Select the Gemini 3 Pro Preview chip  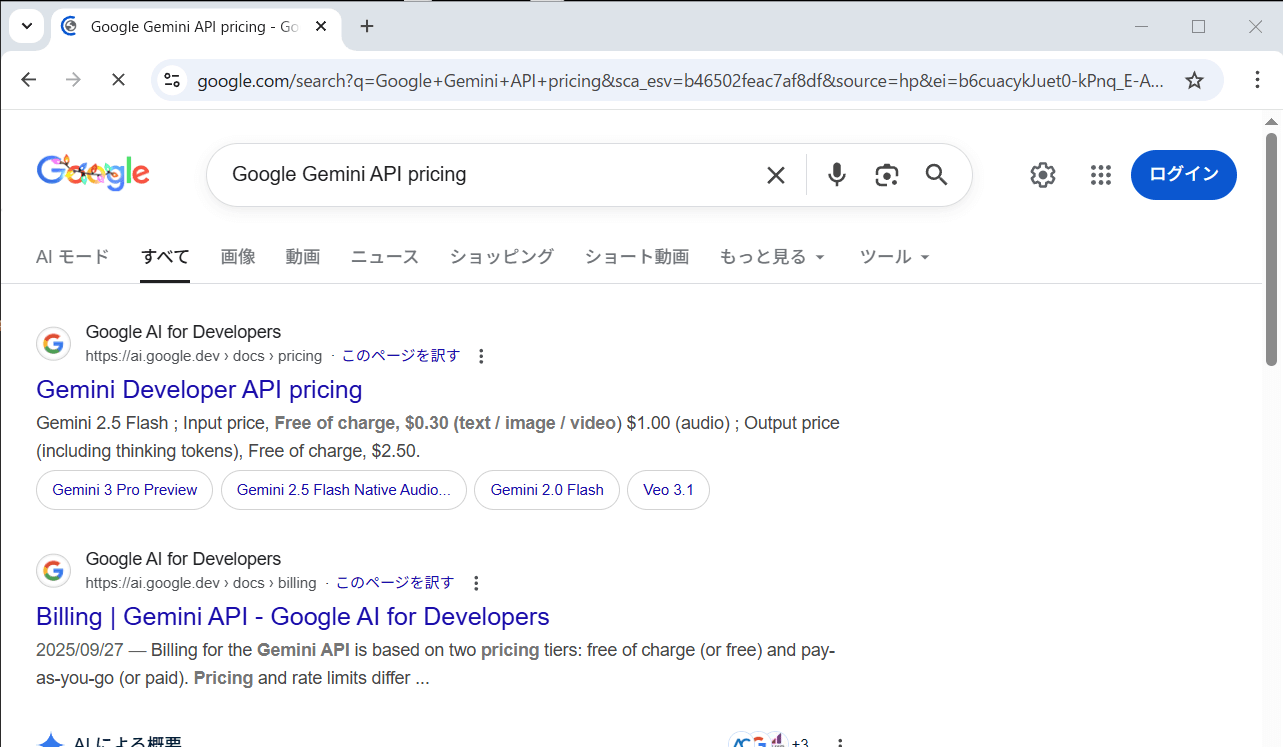click(125, 490)
